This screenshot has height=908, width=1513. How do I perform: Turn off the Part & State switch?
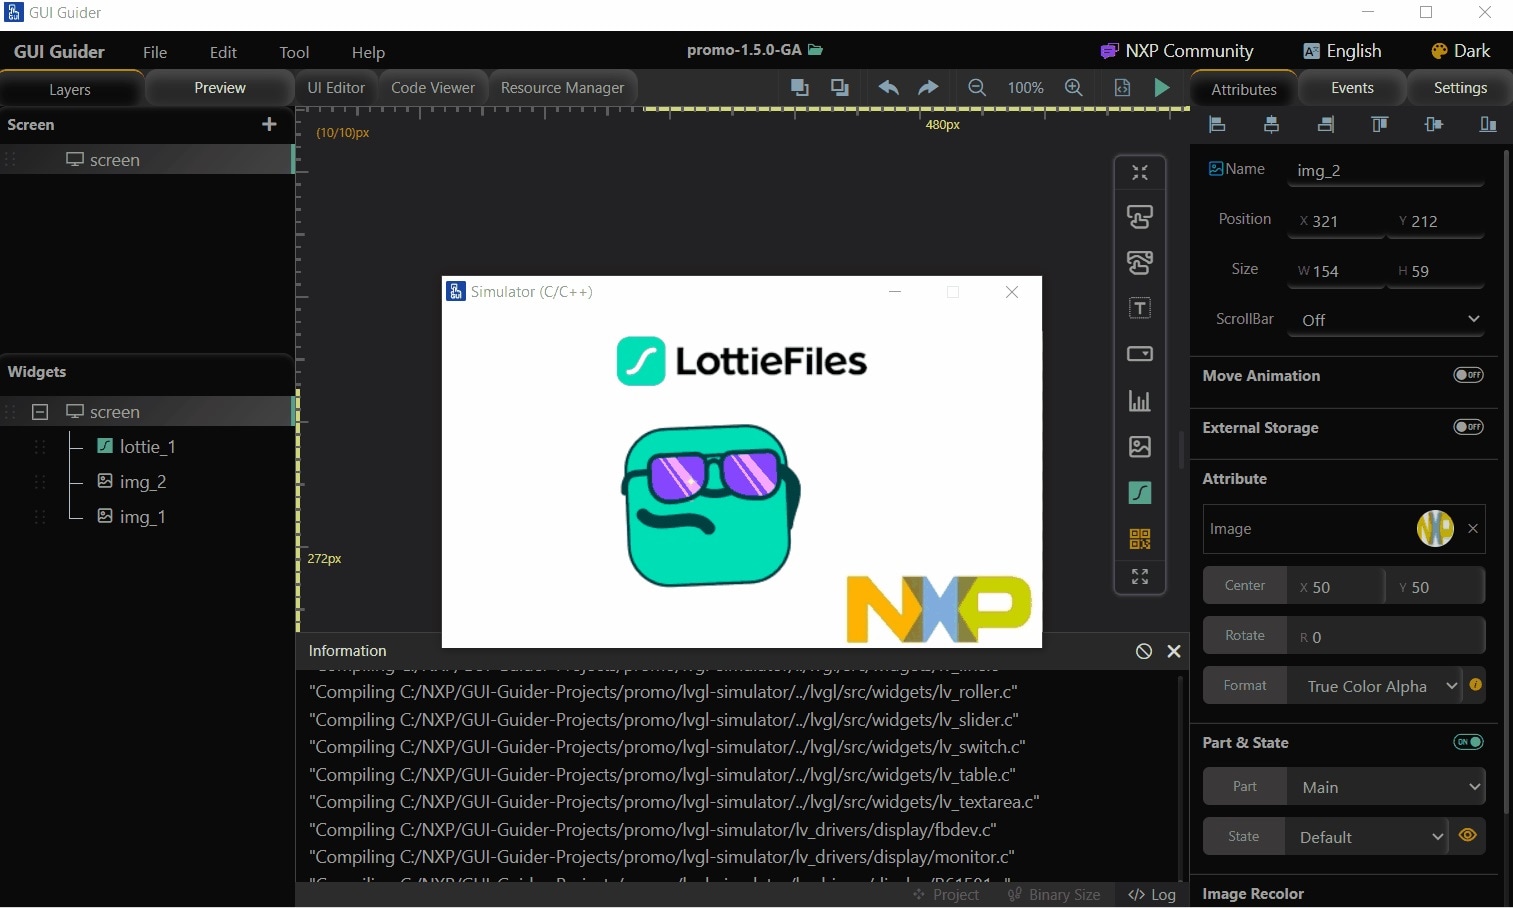pos(1467,742)
